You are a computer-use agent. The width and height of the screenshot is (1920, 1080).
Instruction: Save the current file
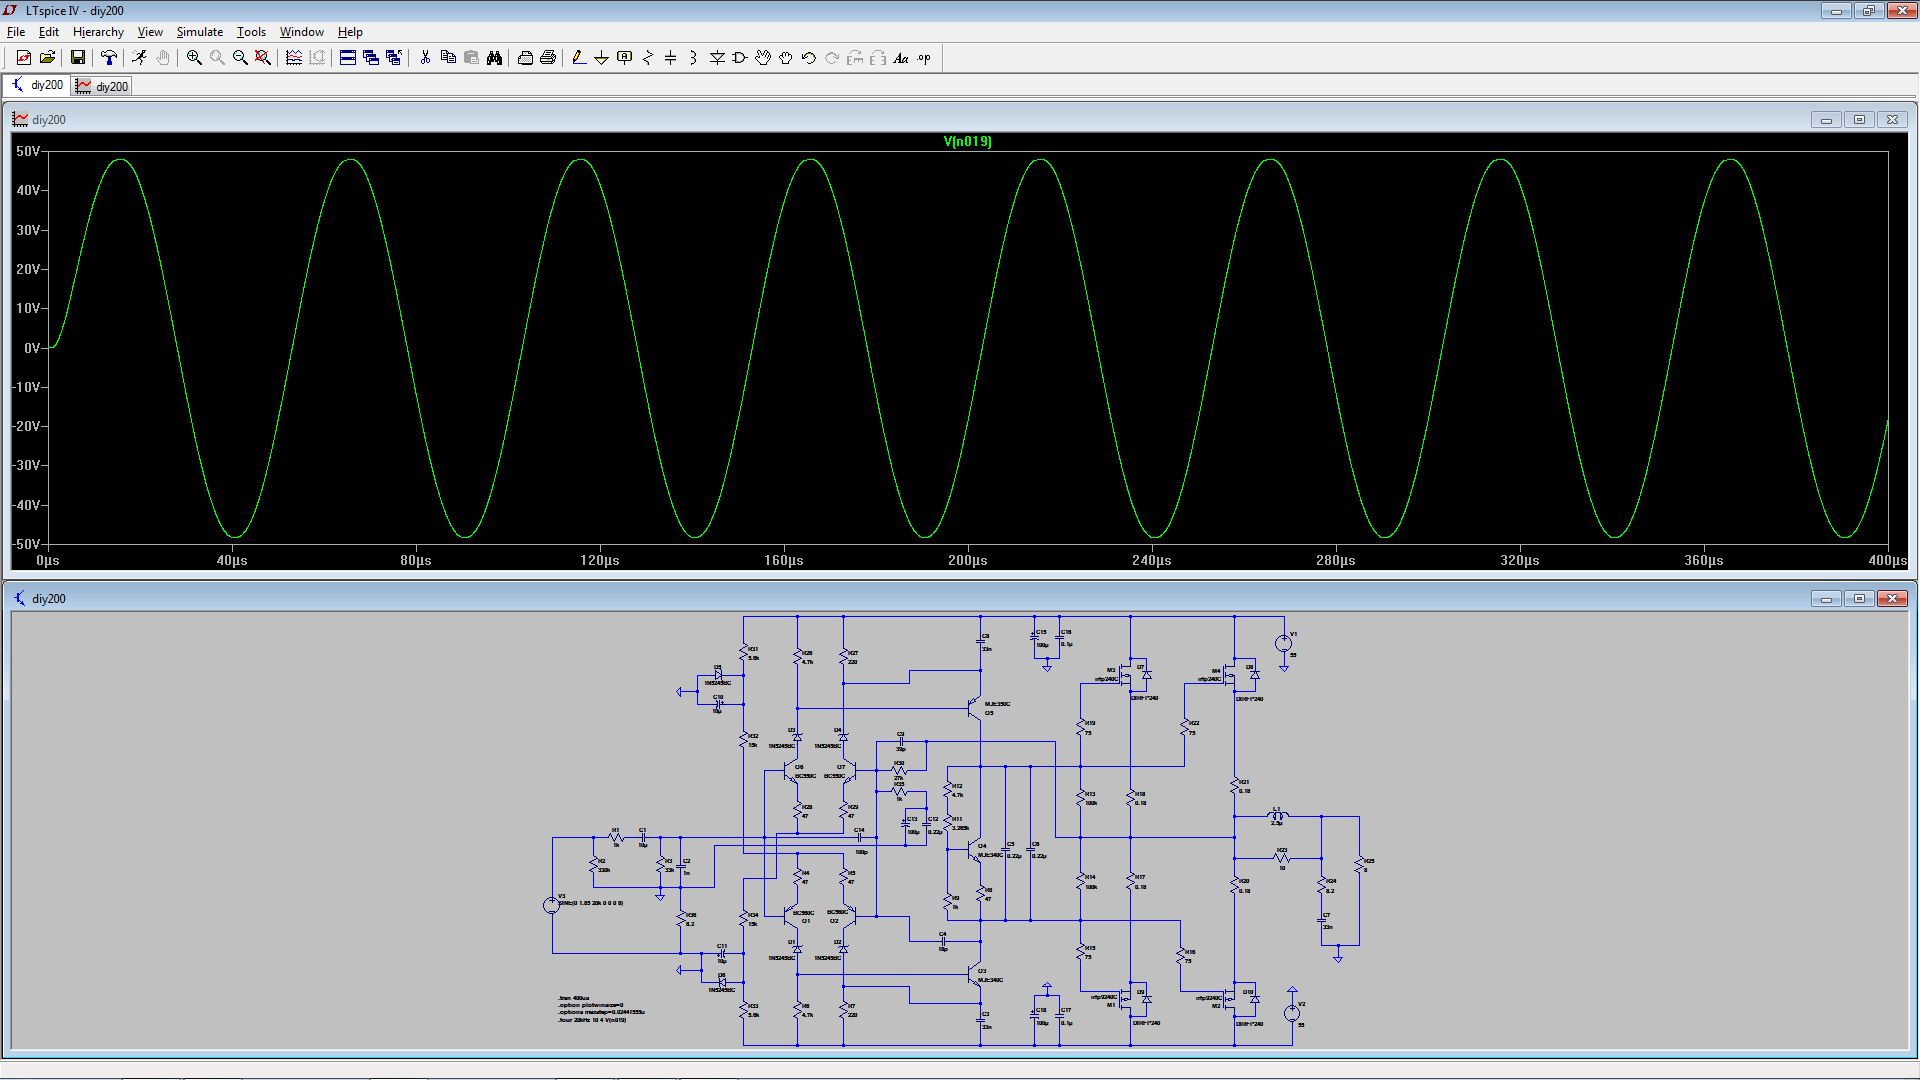tap(78, 58)
